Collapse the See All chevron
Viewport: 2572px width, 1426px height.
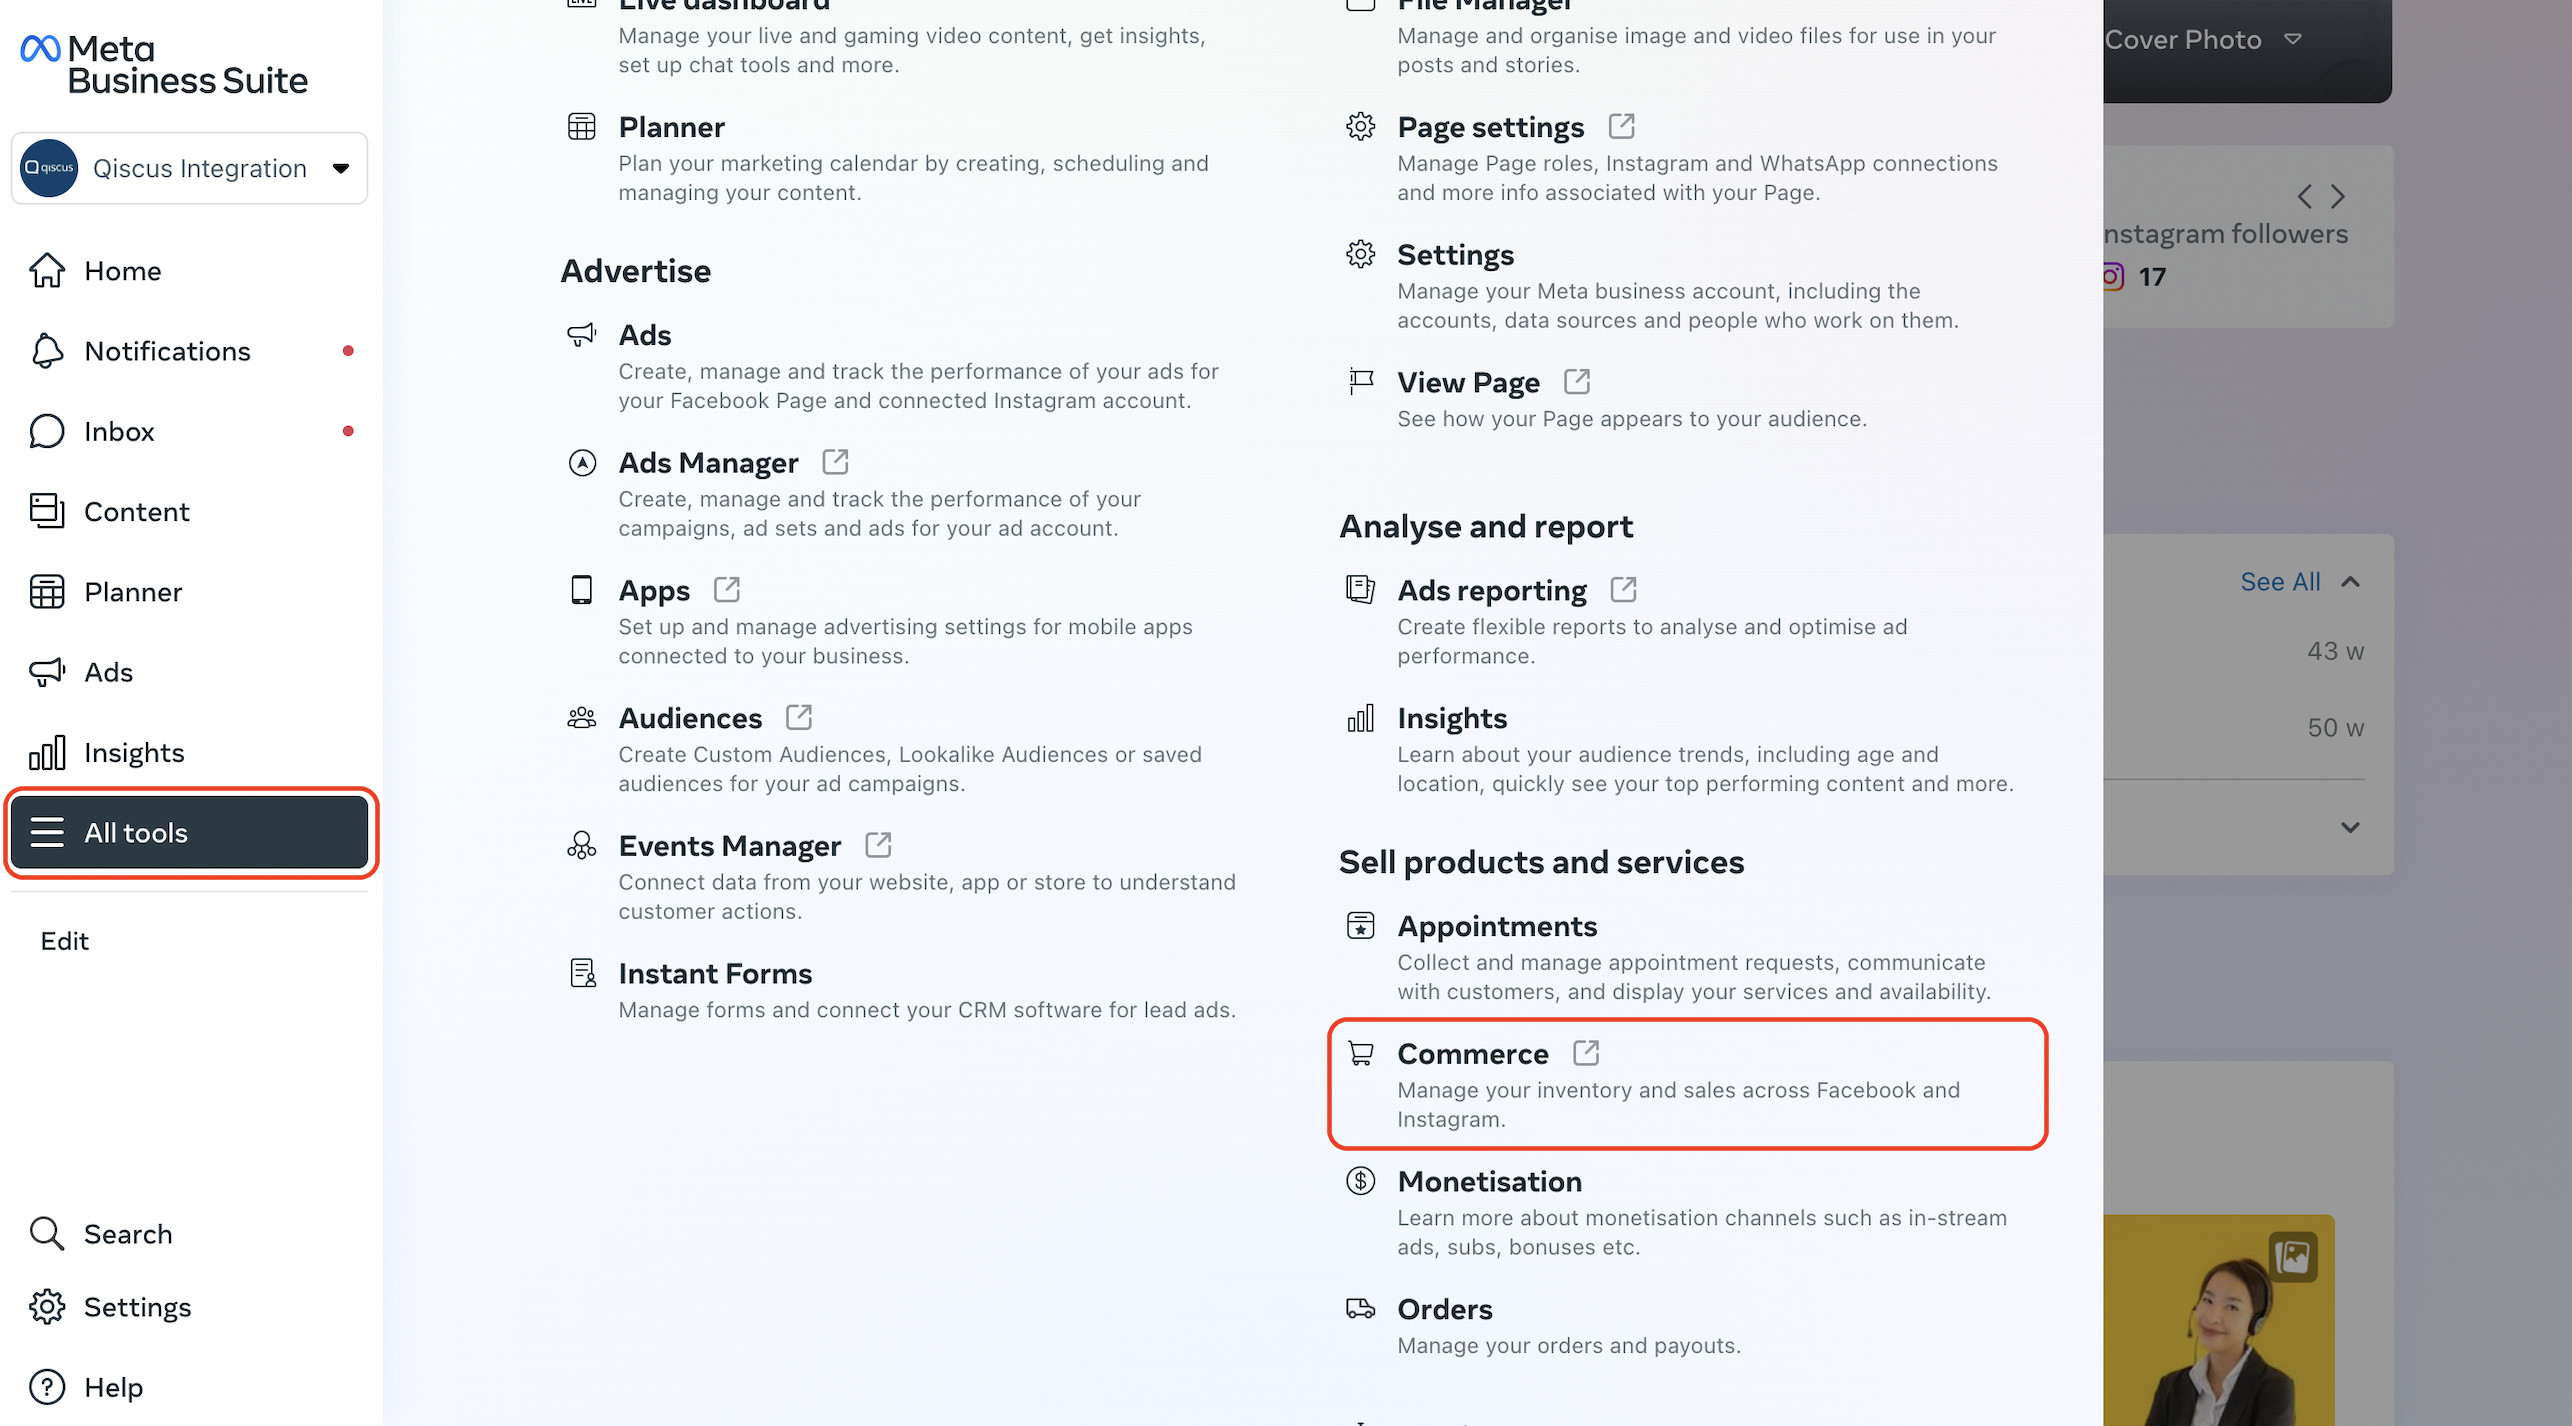click(x=2351, y=582)
